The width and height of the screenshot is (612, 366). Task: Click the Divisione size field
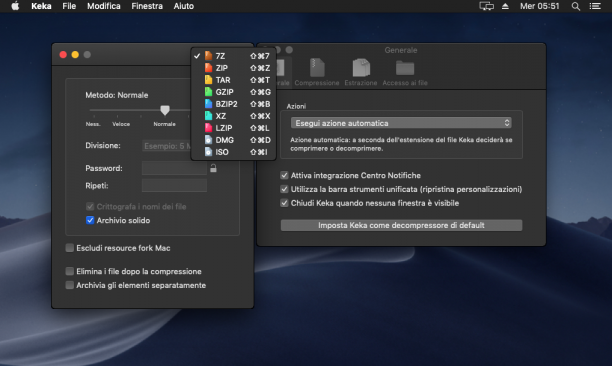(167, 146)
